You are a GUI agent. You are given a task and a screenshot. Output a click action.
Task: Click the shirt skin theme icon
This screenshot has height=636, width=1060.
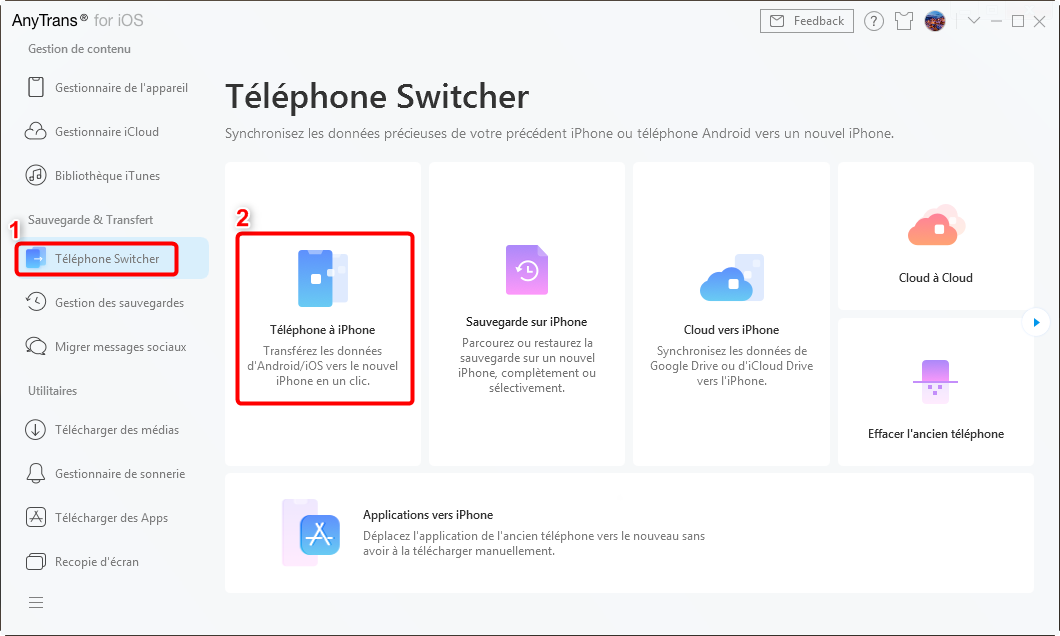click(904, 21)
